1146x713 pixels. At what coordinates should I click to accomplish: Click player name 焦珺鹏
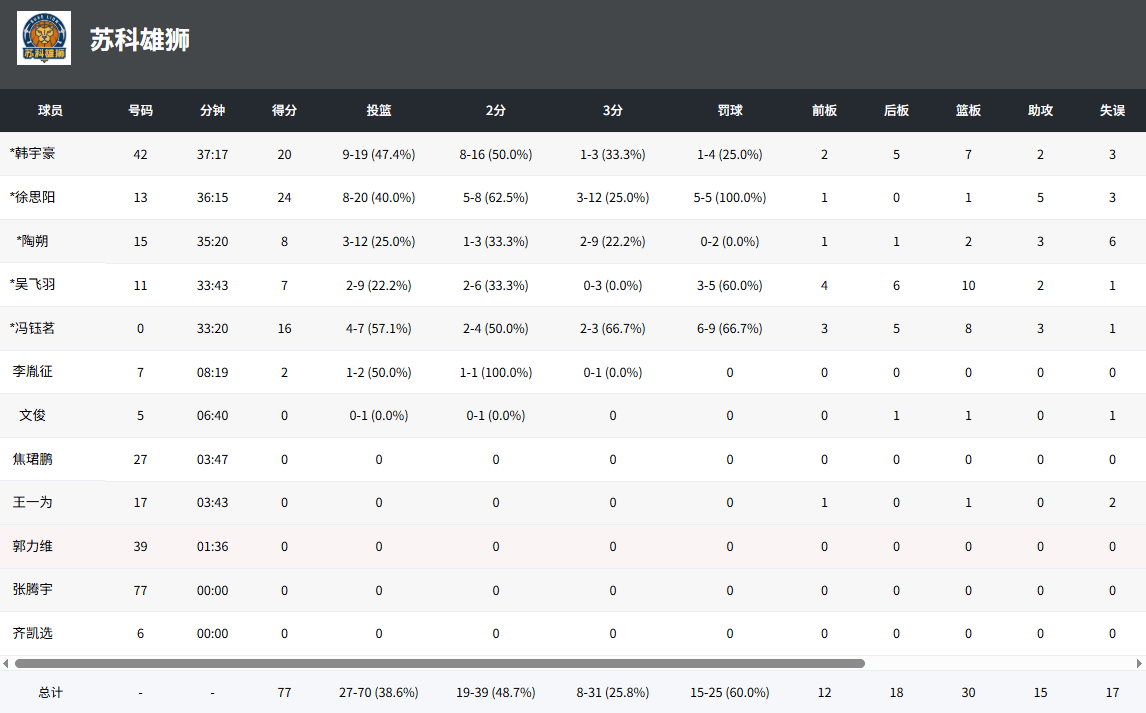tap(32, 459)
